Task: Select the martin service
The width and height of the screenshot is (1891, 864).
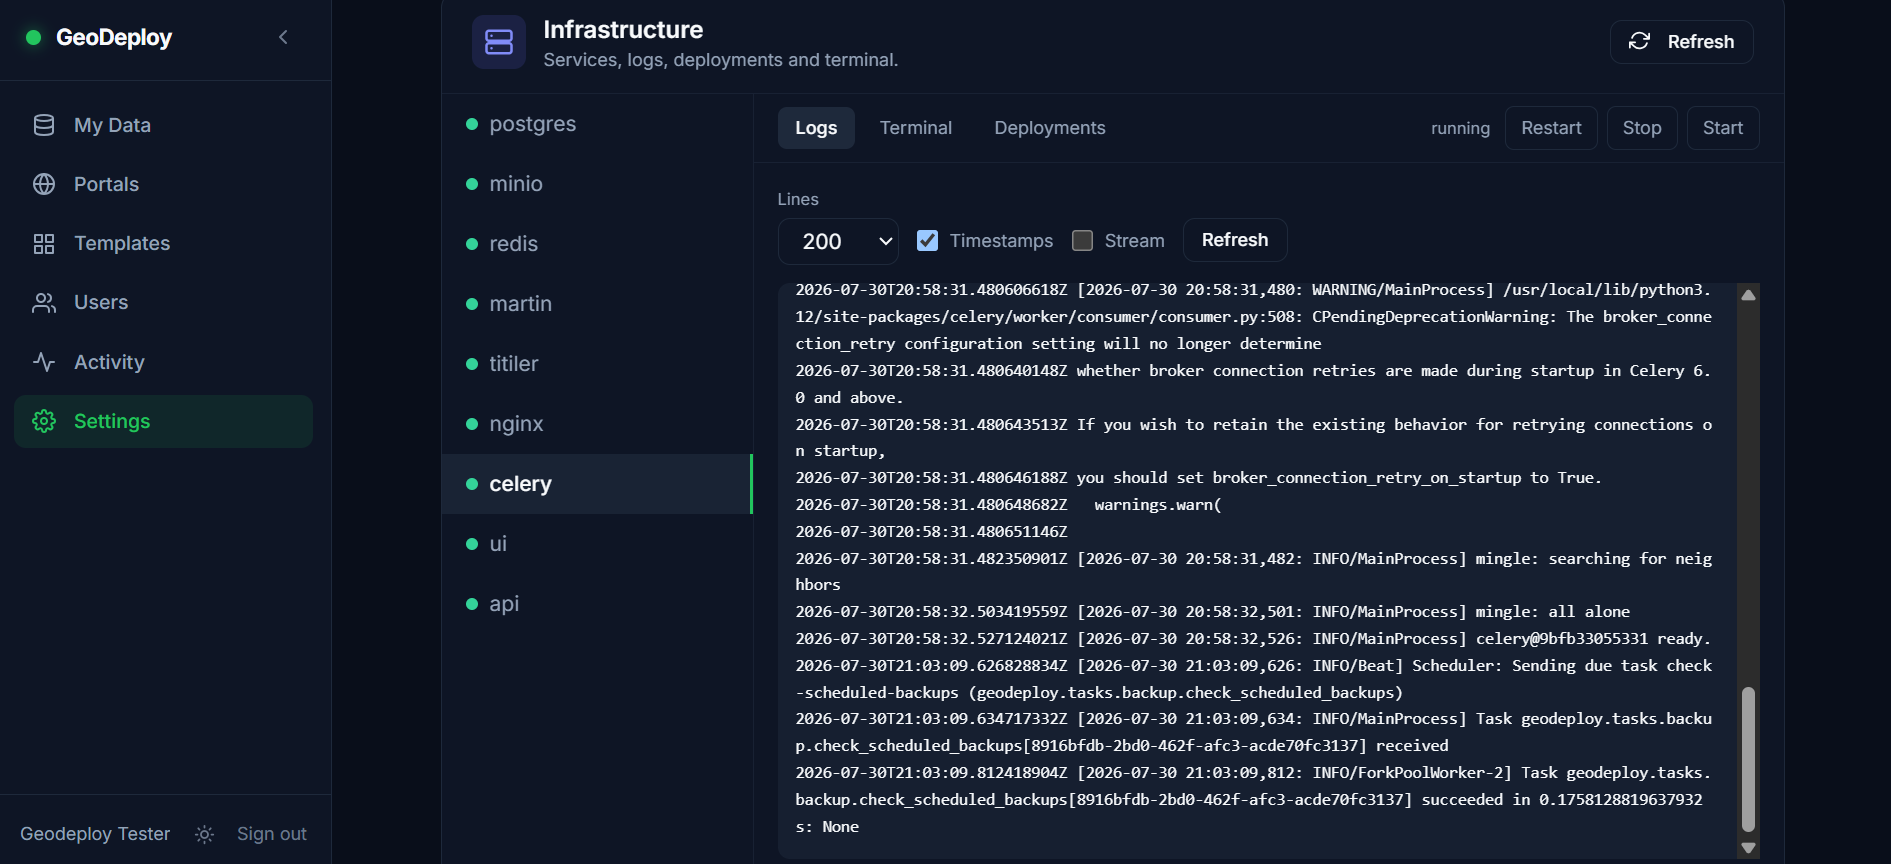Action: coord(597,304)
